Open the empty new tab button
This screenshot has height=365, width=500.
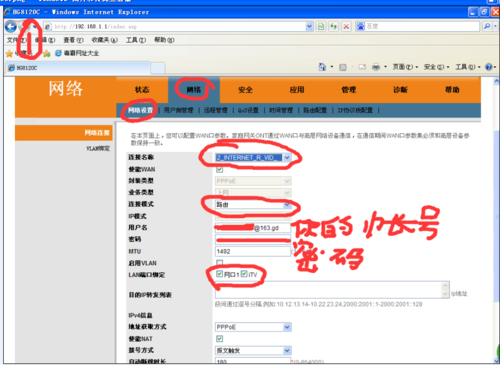158,68
